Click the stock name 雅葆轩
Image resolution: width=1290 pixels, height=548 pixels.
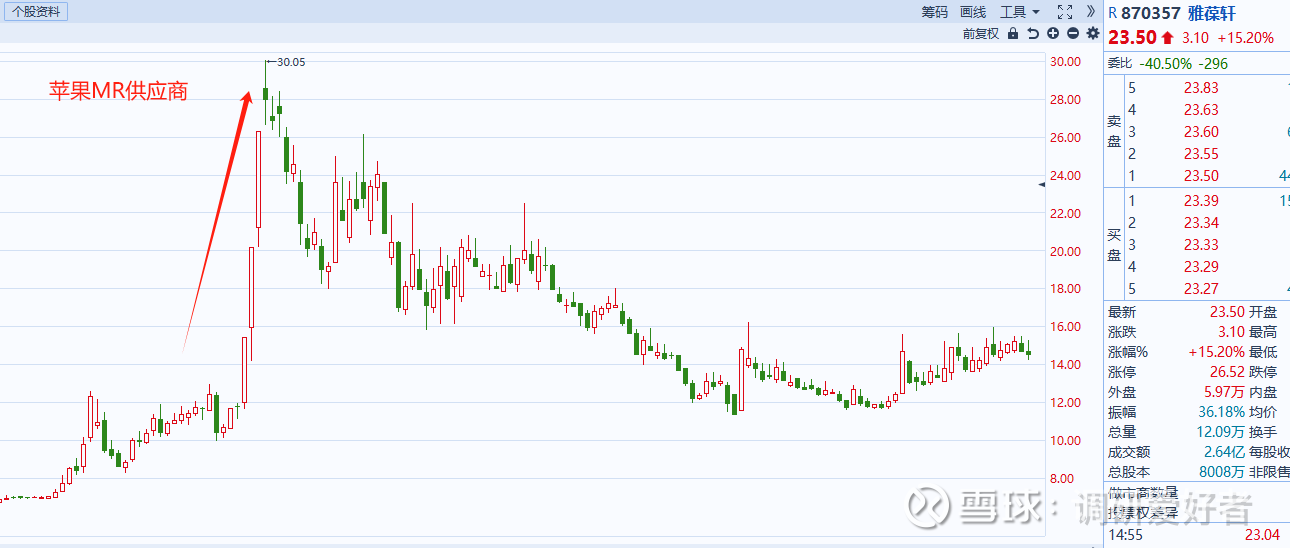point(1211,13)
